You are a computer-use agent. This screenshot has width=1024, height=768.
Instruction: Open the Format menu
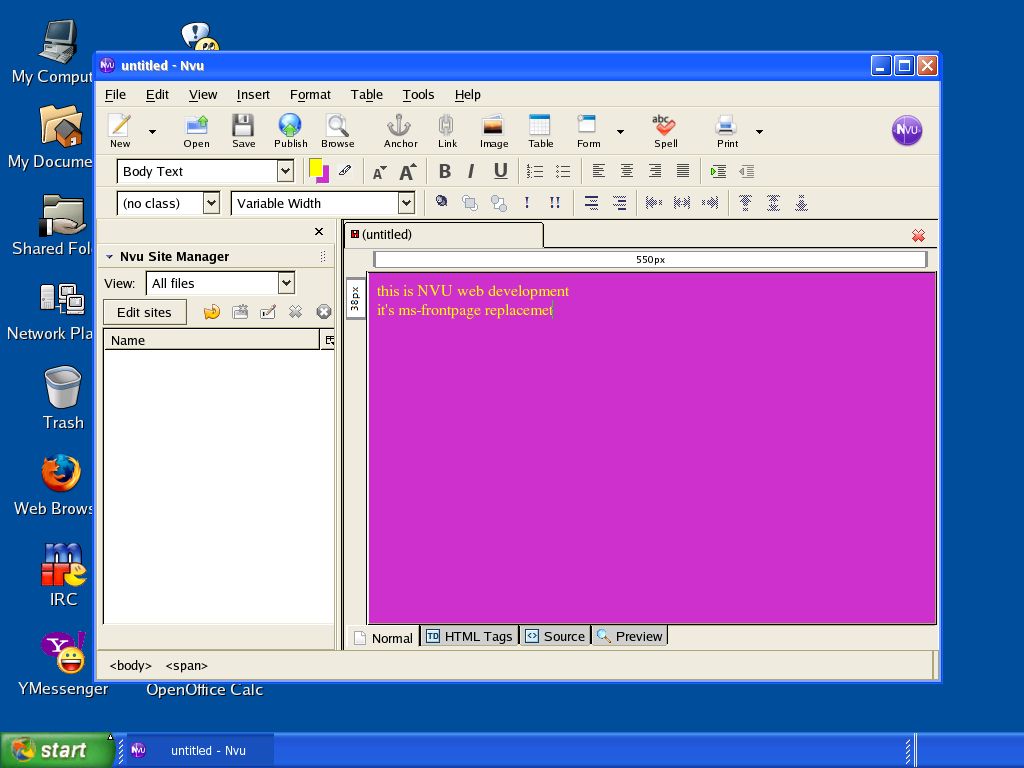[310, 95]
